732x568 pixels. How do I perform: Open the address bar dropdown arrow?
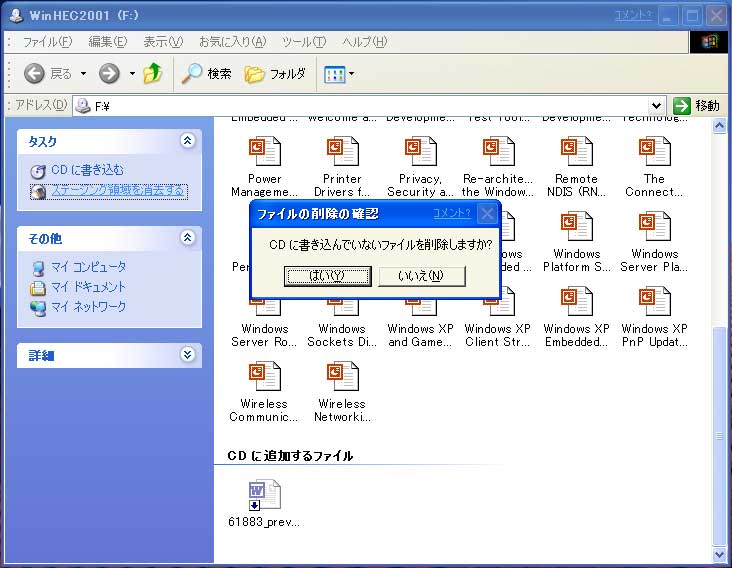(x=656, y=106)
